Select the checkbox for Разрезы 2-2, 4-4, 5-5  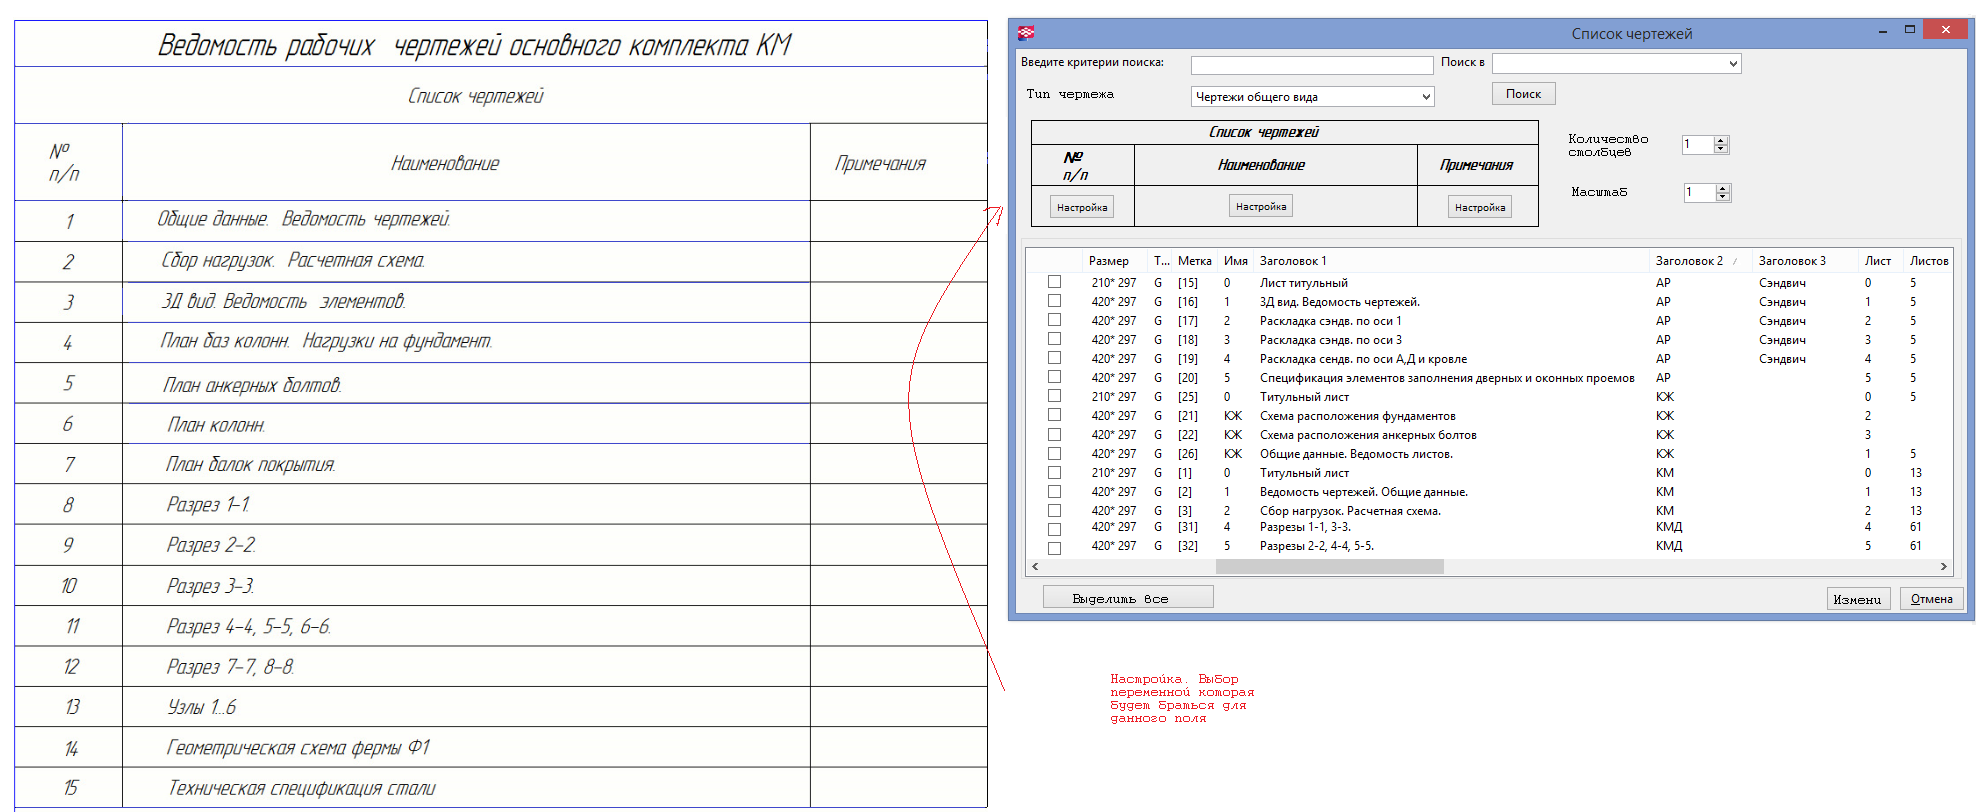[1054, 548]
